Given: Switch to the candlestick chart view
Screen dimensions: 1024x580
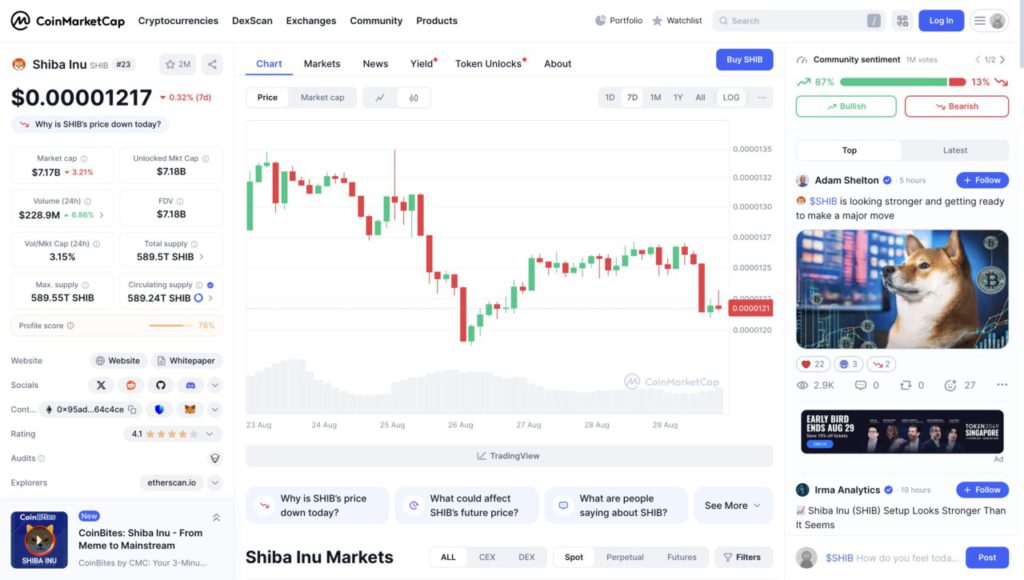Looking at the screenshot, I should click(x=414, y=97).
